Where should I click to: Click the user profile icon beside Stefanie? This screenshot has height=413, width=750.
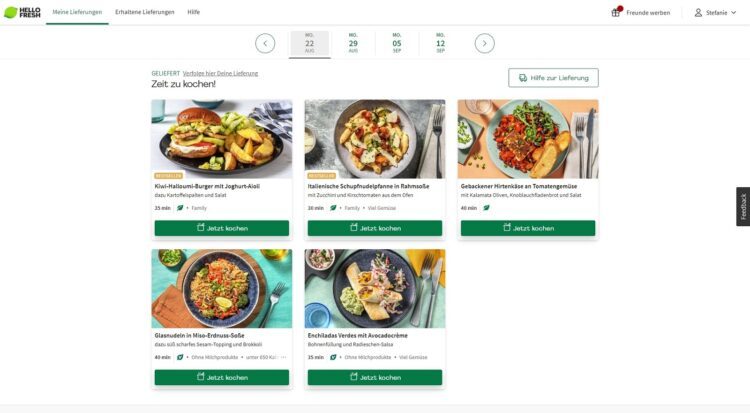(x=698, y=12)
